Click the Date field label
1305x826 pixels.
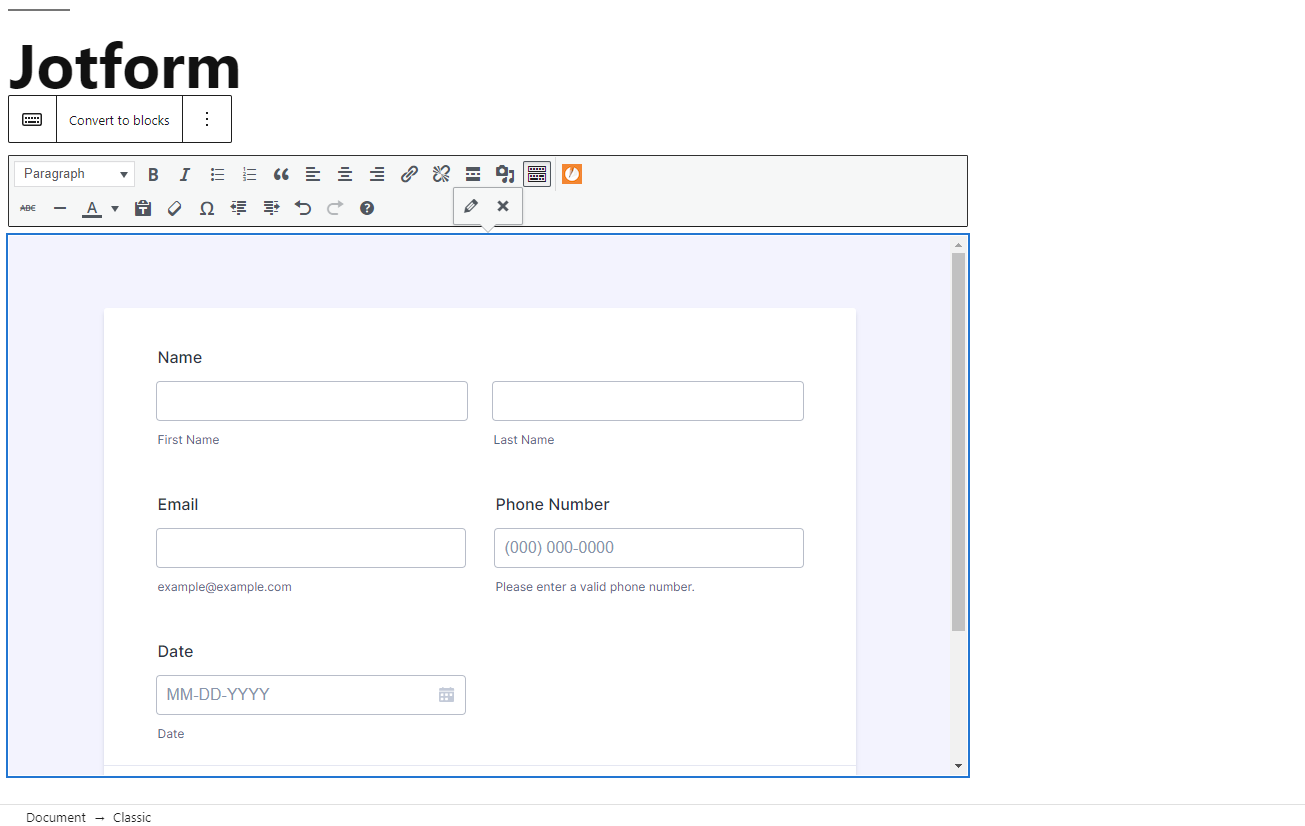pyautogui.click(x=176, y=652)
